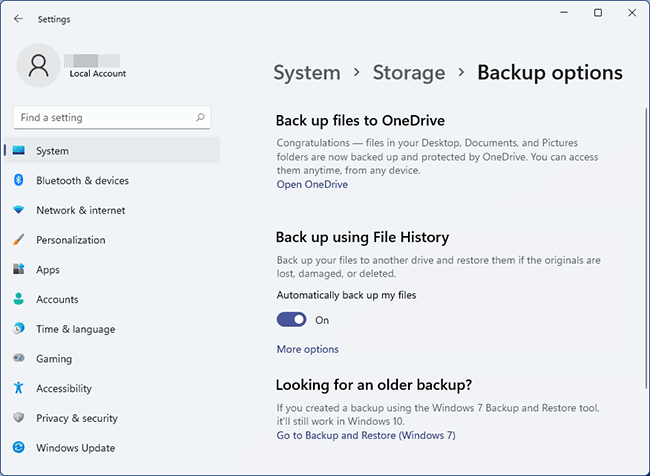Click the System monitor icon in sidebar
650x476 pixels.
pyautogui.click(x=18, y=151)
